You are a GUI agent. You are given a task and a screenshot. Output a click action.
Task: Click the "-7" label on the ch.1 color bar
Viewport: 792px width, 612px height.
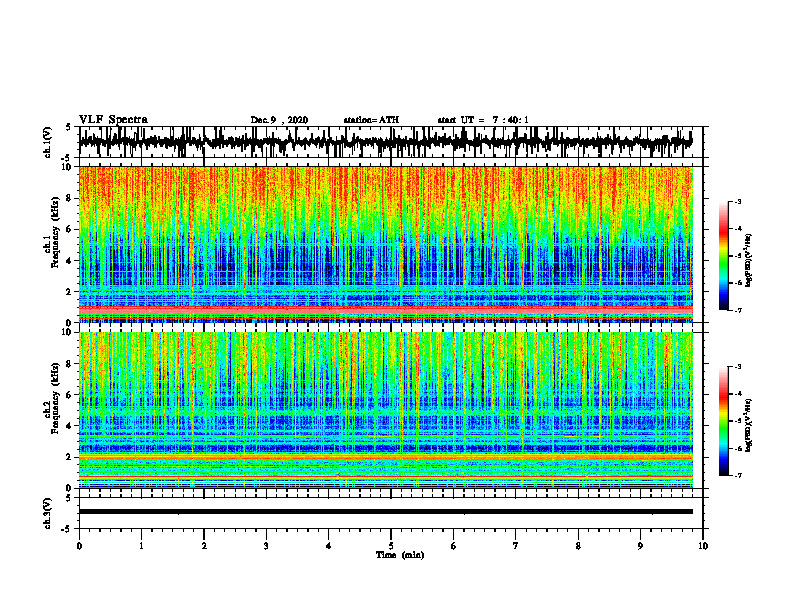tap(738, 310)
